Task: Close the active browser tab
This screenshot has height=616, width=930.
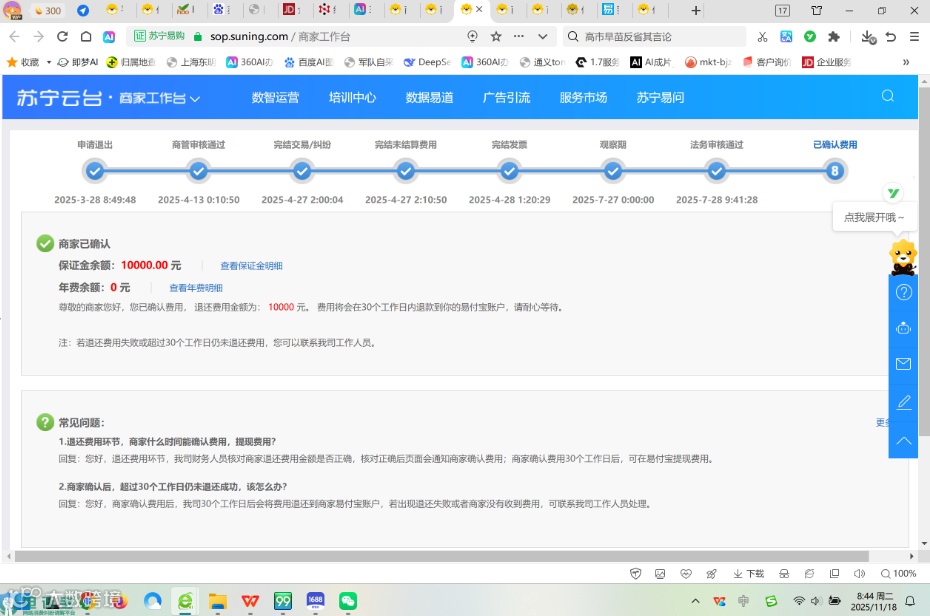Action: (479, 9)
